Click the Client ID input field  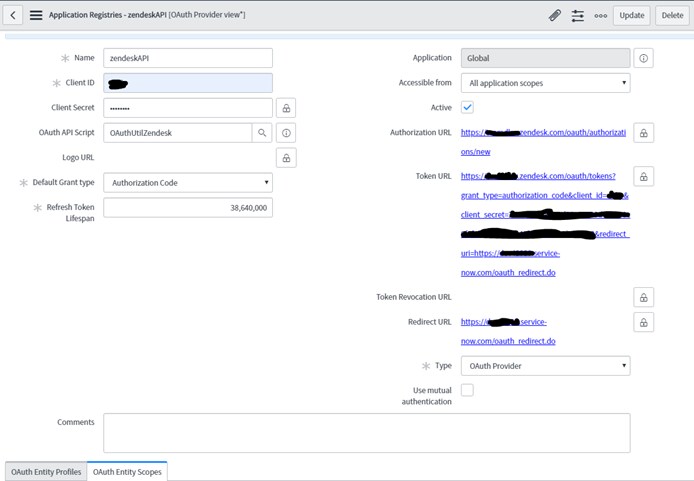(x=188, y=83)
